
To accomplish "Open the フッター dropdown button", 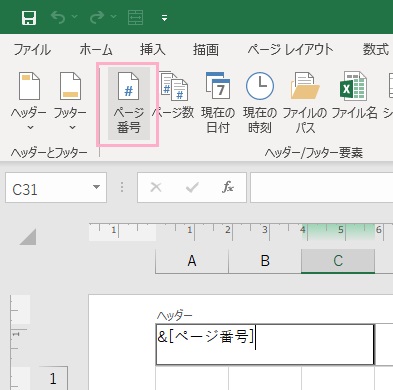I will click(70, 102).
